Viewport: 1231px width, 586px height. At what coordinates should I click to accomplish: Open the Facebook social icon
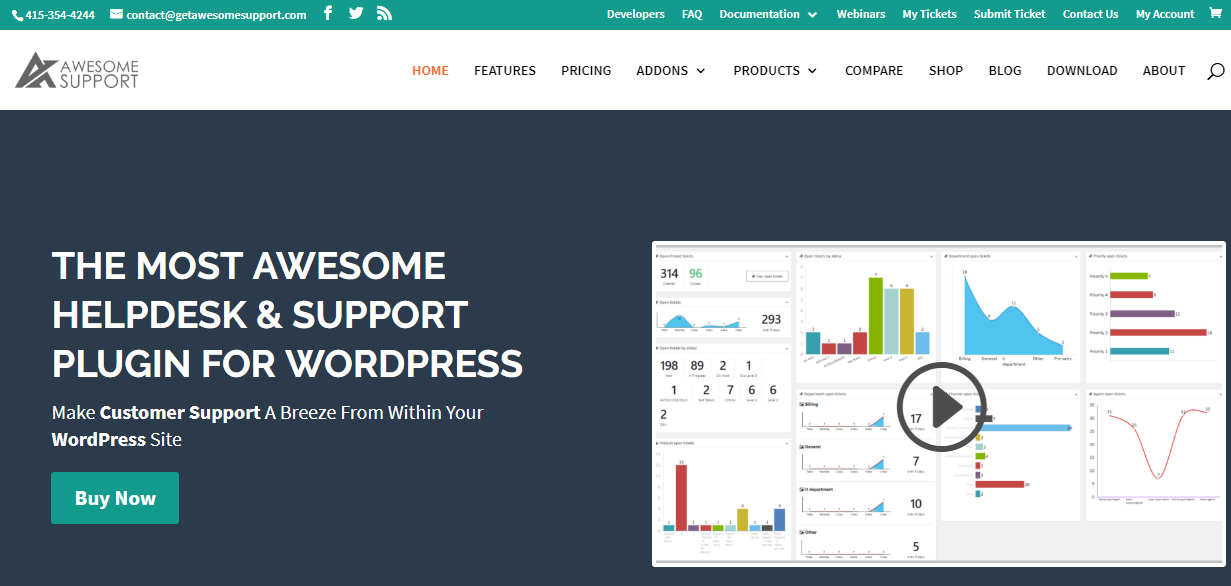pos(328,13)
